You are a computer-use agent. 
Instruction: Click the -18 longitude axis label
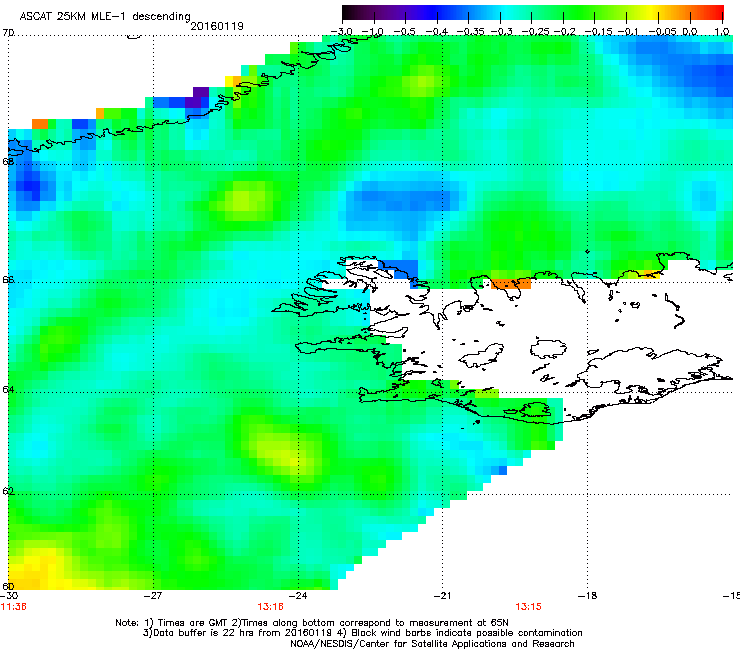(x=587, y=596)
